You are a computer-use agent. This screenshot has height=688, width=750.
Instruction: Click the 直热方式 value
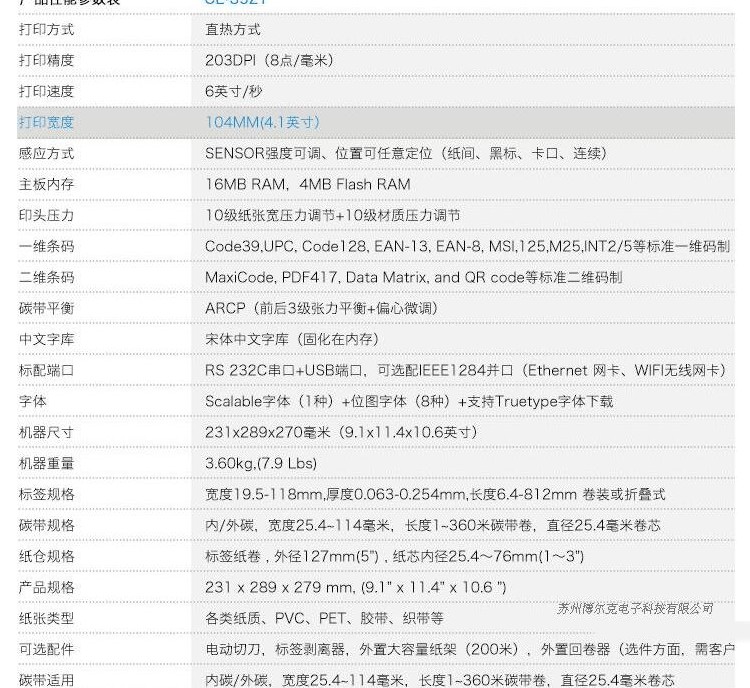point(233,30)
